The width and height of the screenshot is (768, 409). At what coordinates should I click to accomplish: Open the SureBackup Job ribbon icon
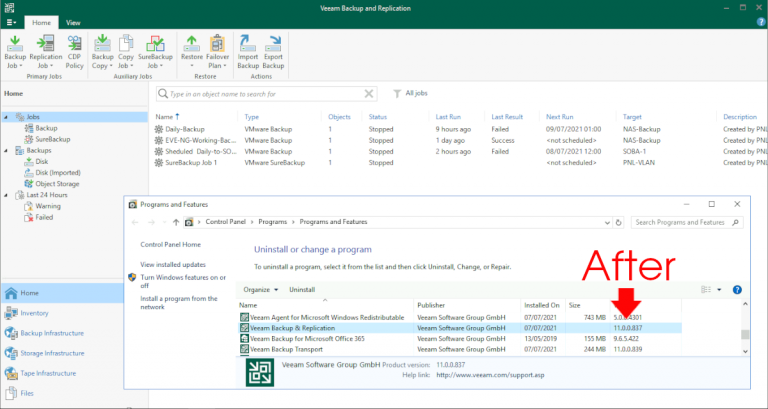[x=155, y=52]
